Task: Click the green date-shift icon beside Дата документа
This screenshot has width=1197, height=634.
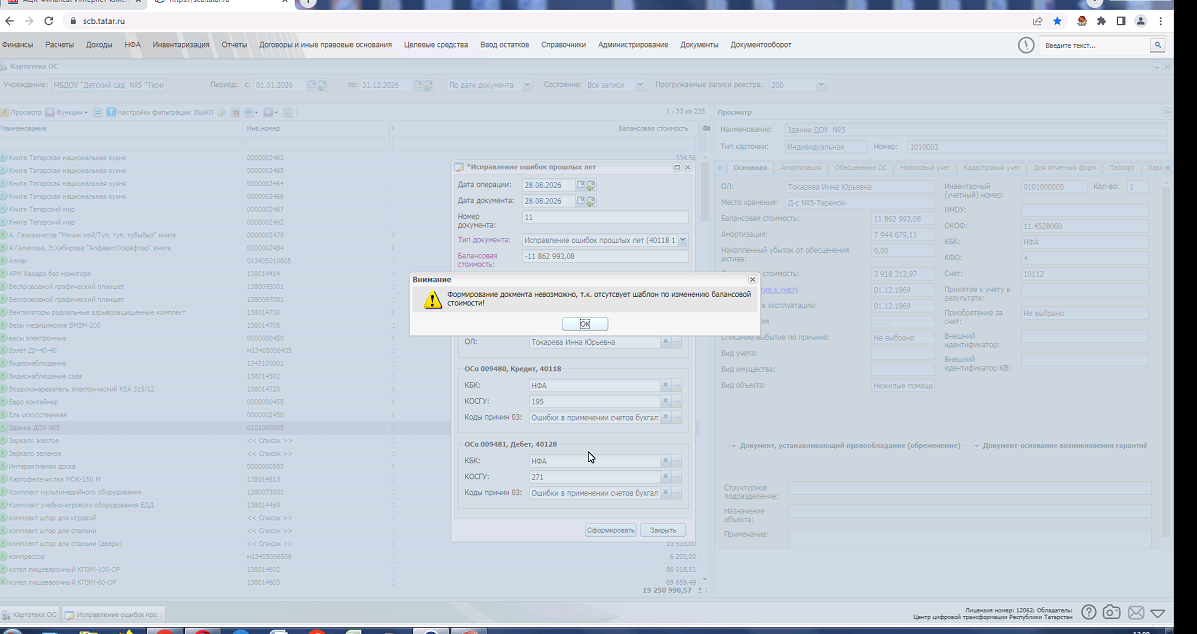Action: coord(591,201)
